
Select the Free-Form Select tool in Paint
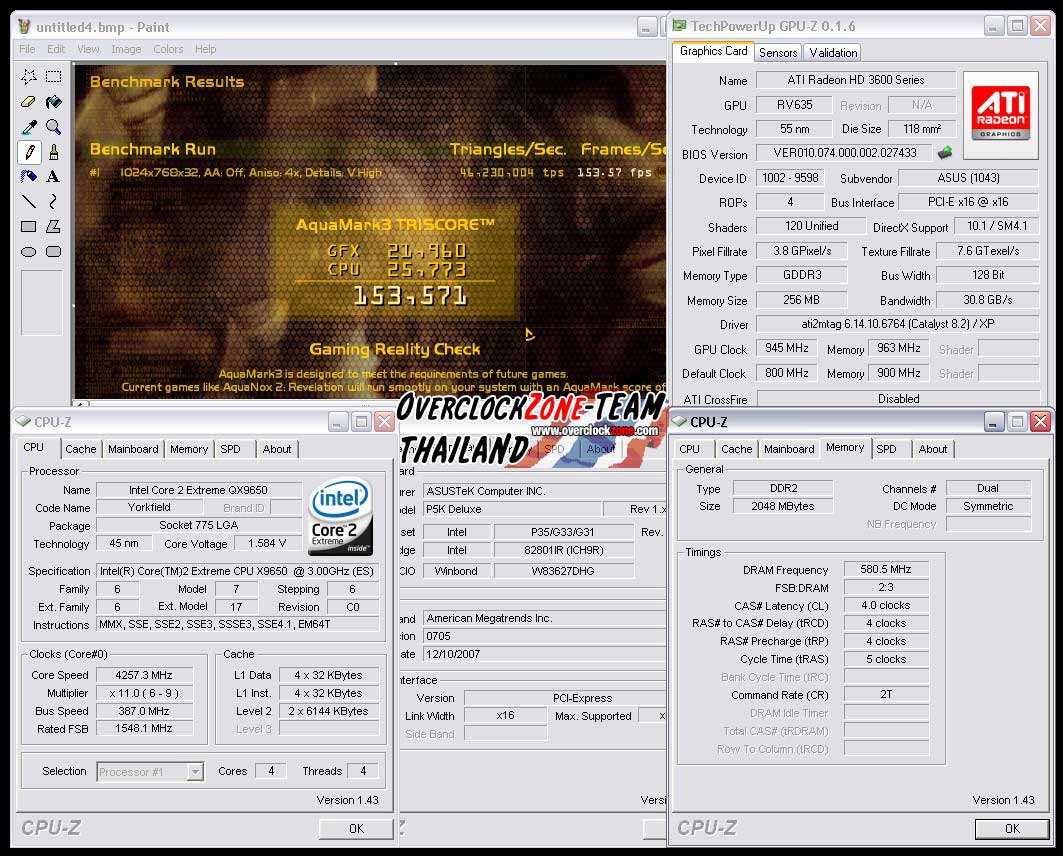click(x=28, y=77)
